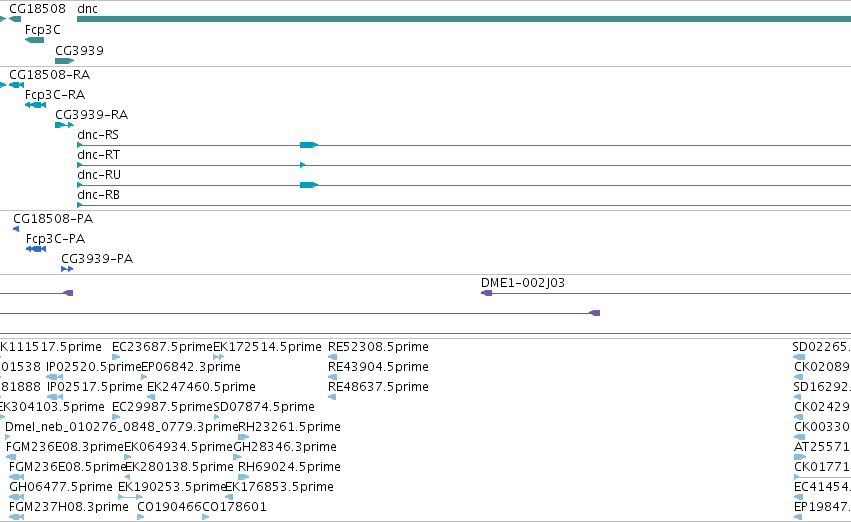Click the dnc-RU transcript label

[x=99, y=175]
